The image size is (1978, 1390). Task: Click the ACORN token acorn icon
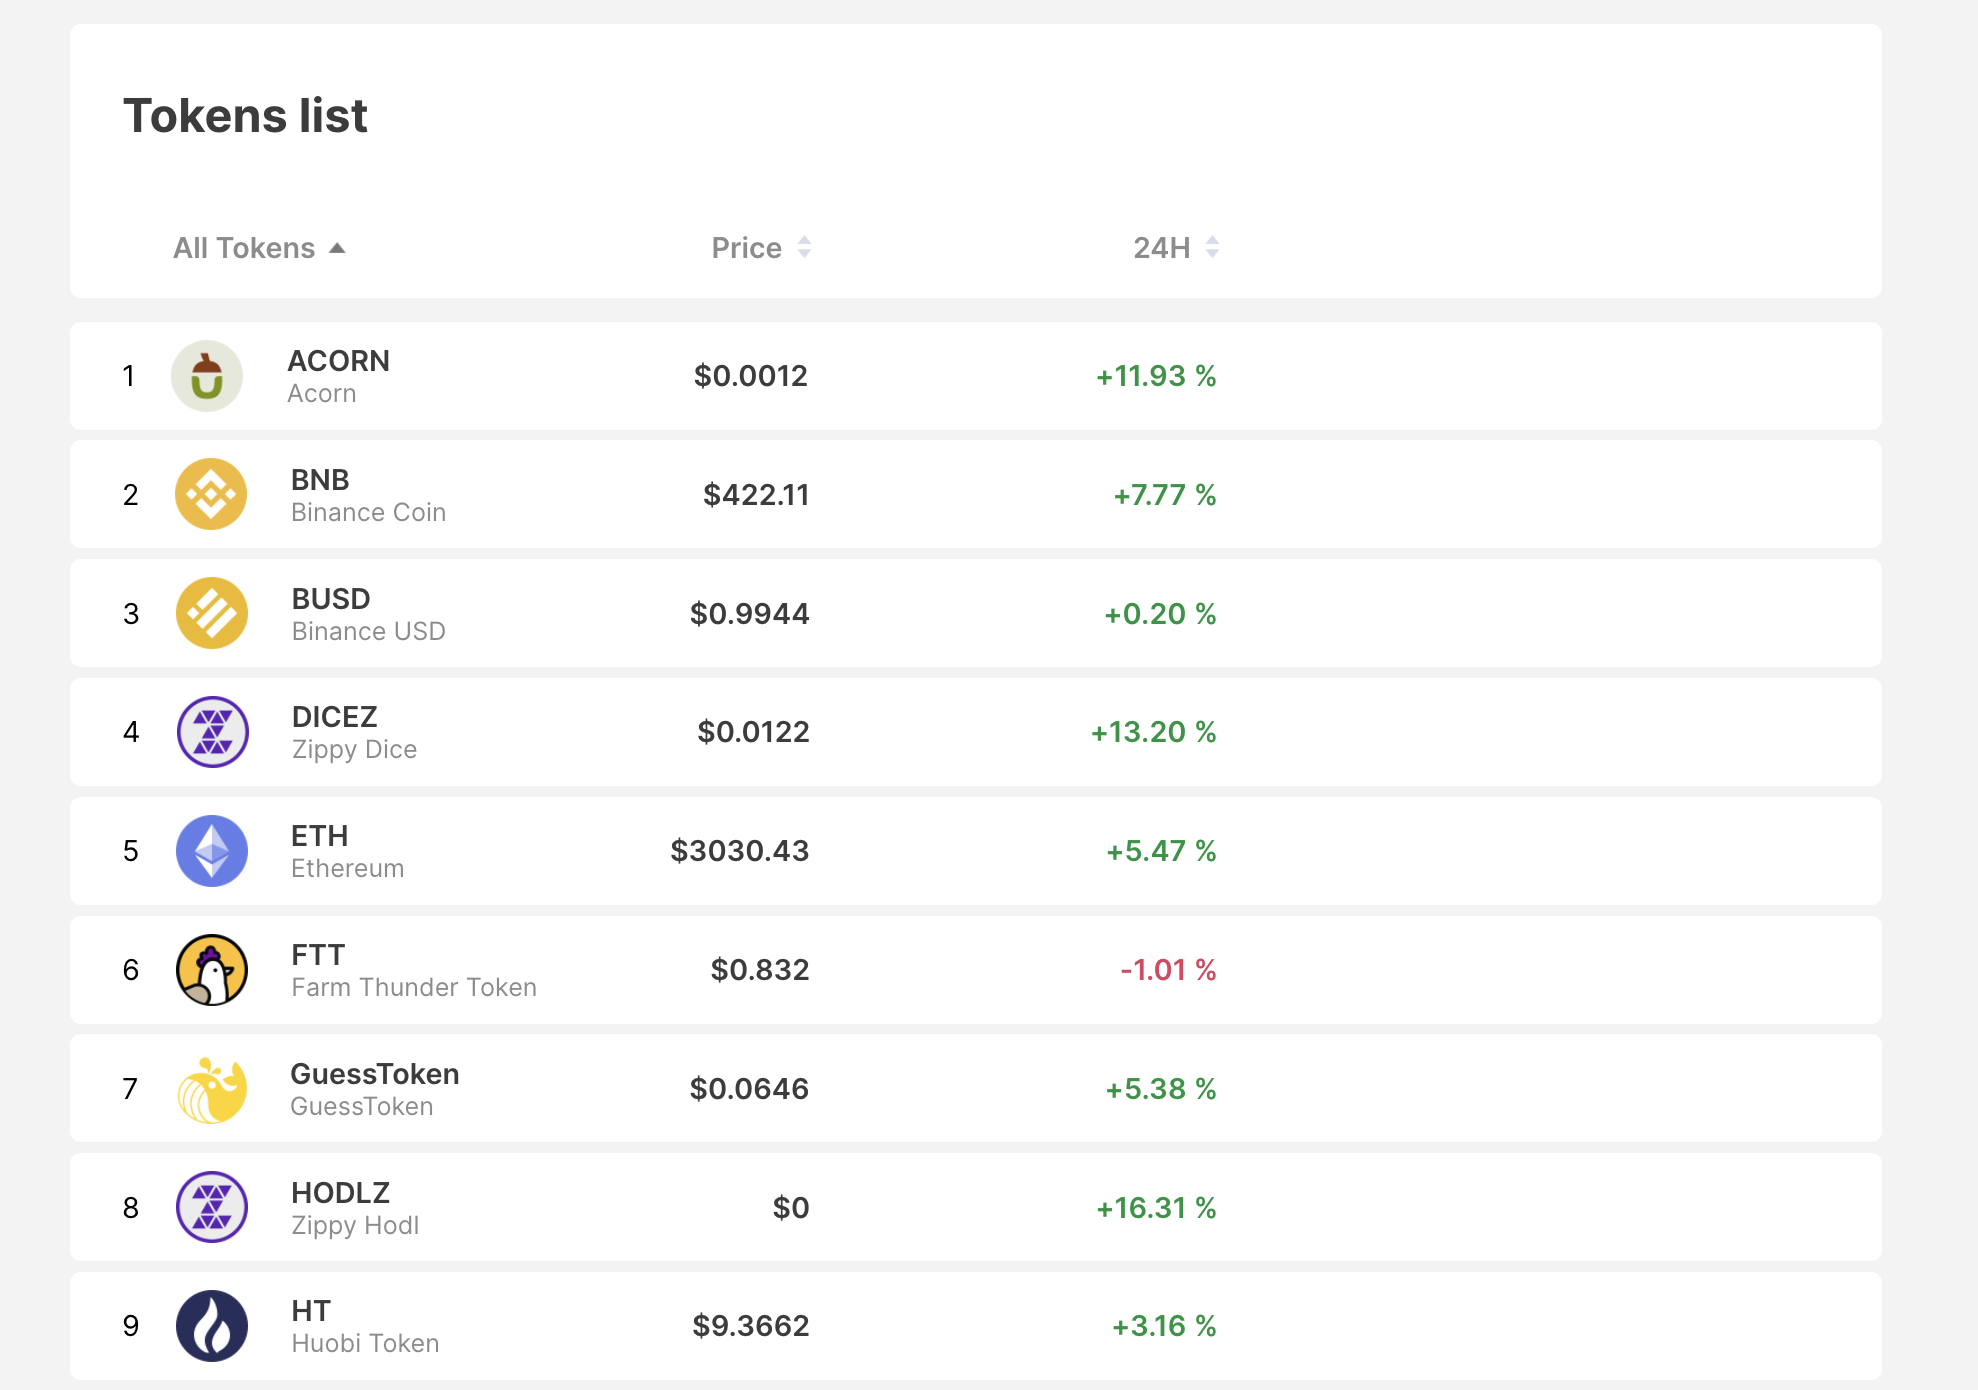point(207,376)
